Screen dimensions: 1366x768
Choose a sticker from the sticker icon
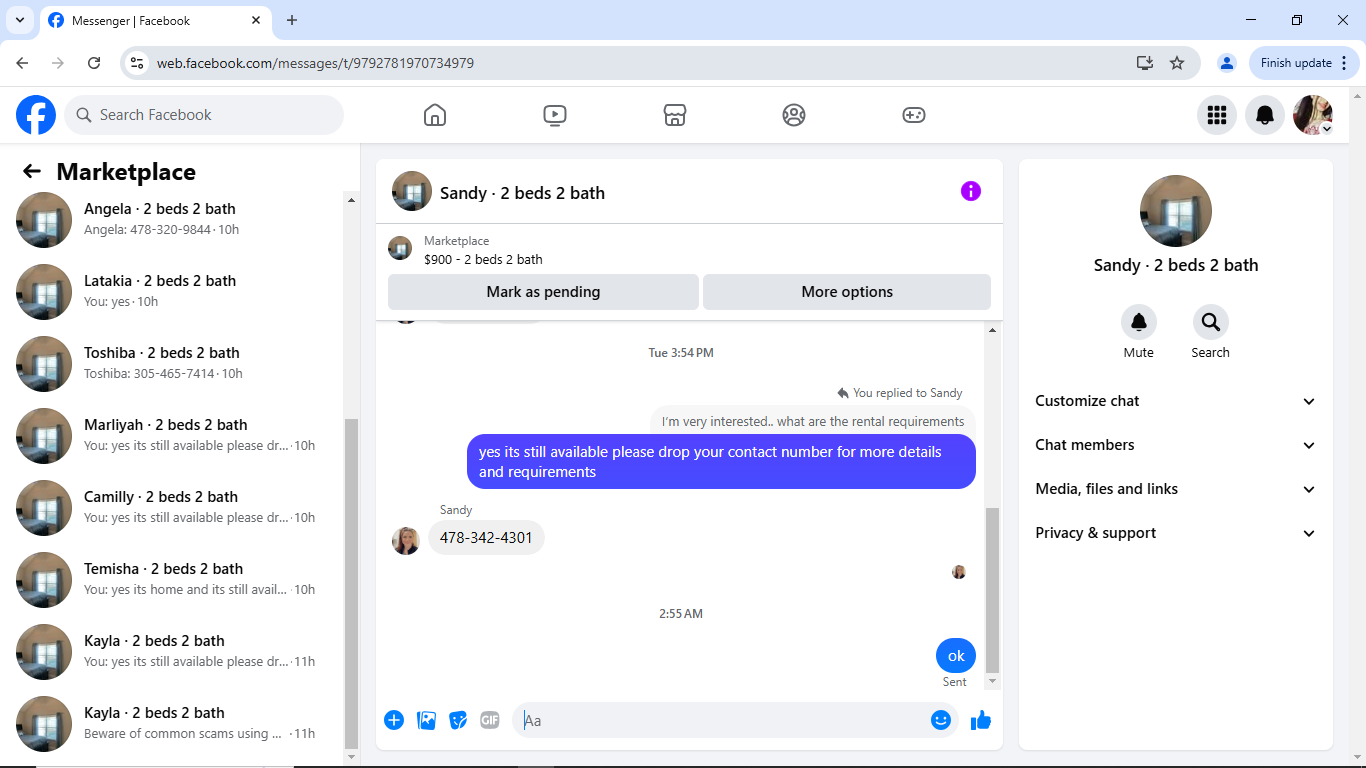click(x=458, y=720)
